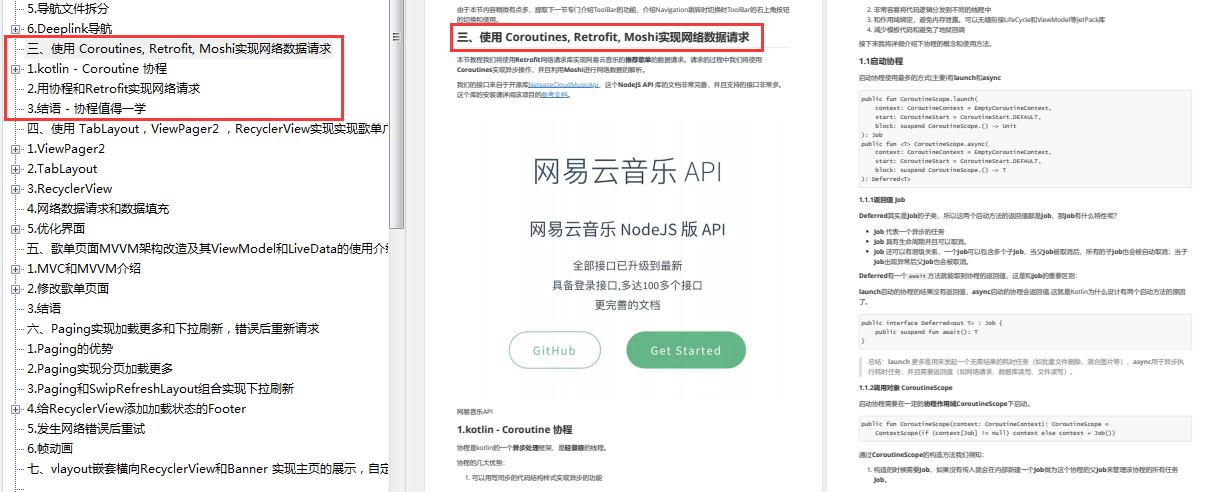Expand the 4.给RecyclerView添加加载状态的Footer node

pos(14,409)
